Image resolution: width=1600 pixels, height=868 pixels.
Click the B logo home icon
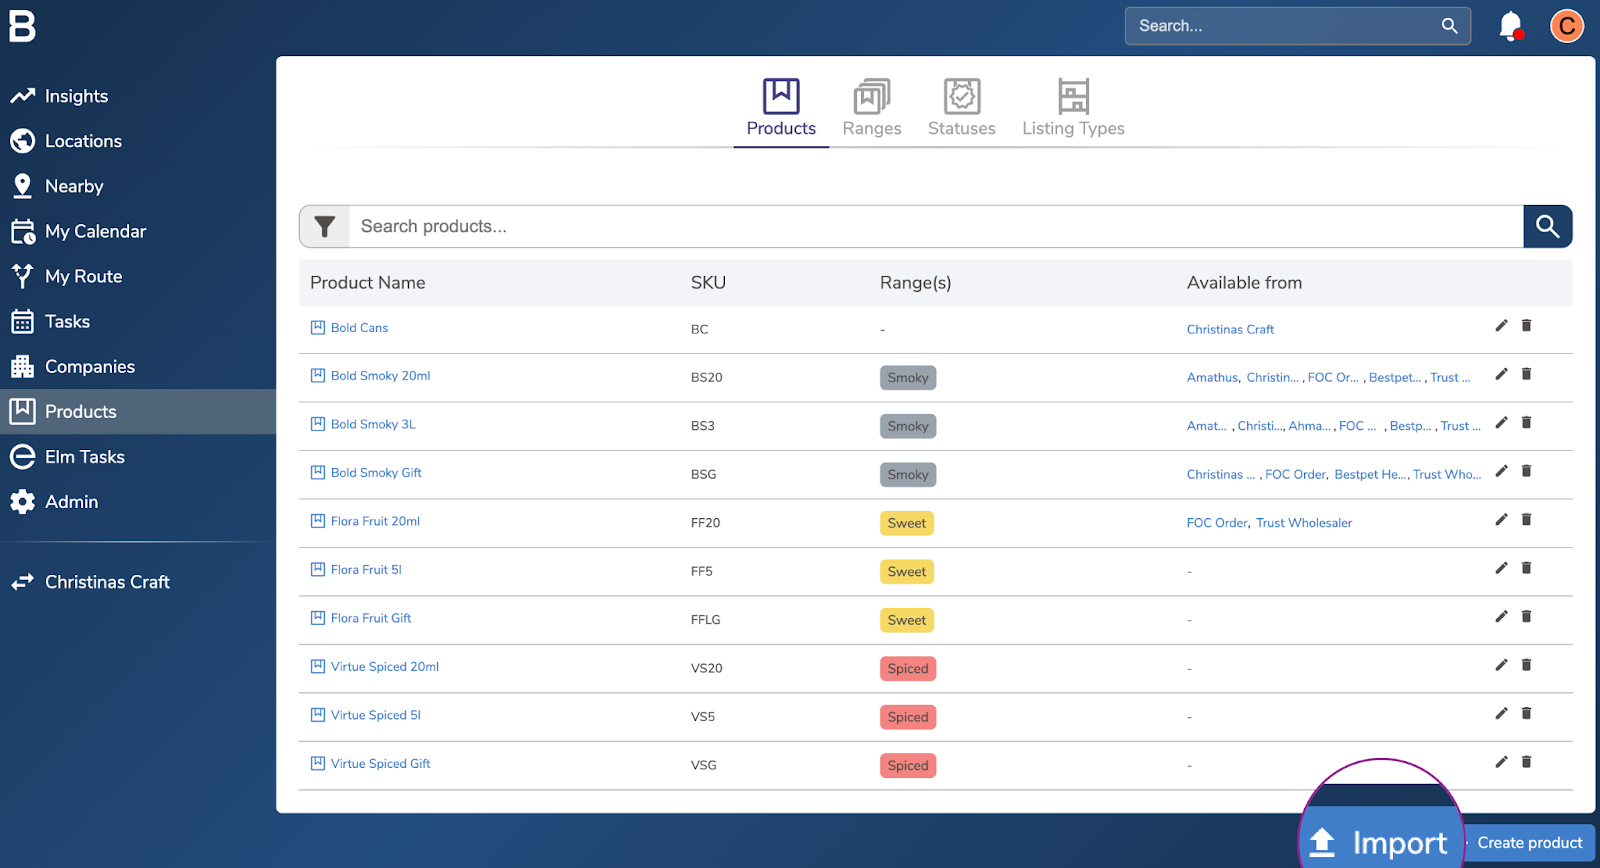(x=22, y=26)
